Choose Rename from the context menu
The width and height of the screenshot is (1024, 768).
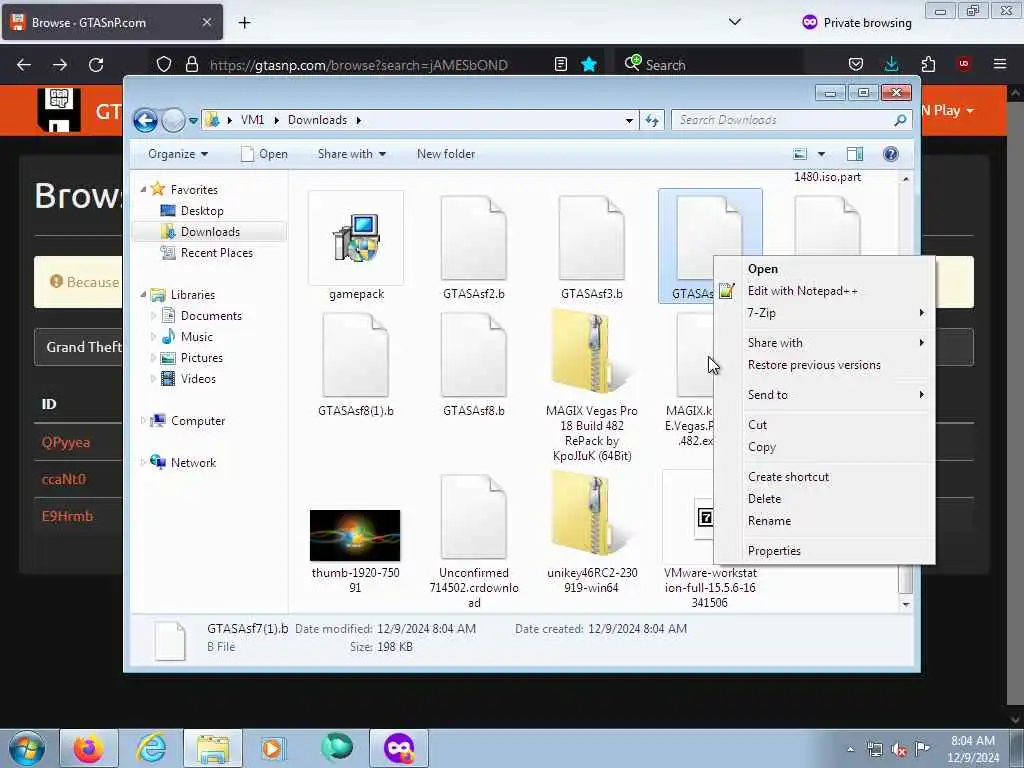(x=824, y=521)
